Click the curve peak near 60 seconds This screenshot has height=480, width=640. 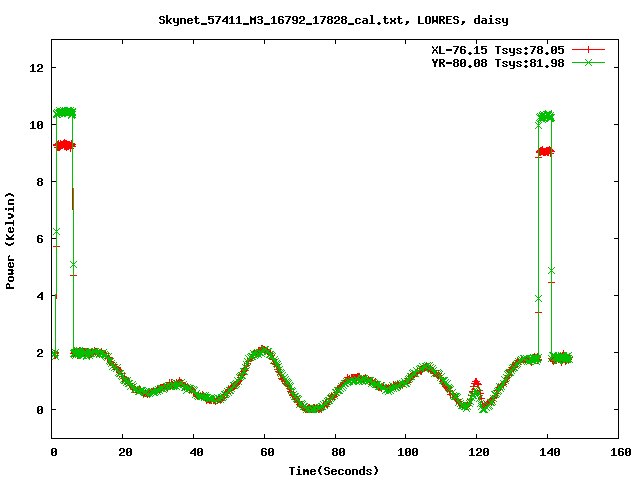coord(262,351)
